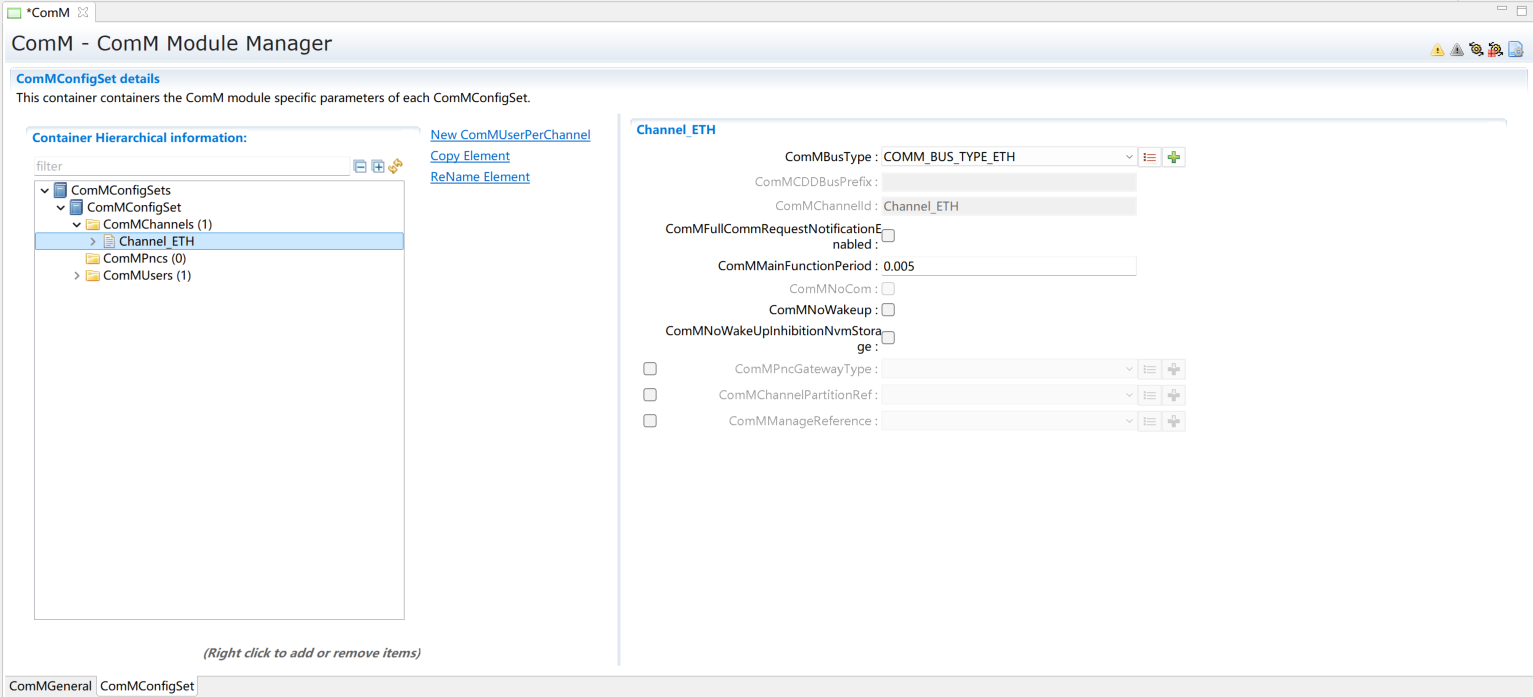Click the yellow refresh arrows beside filter
The image size is (1533, 697).
(395, 166)
